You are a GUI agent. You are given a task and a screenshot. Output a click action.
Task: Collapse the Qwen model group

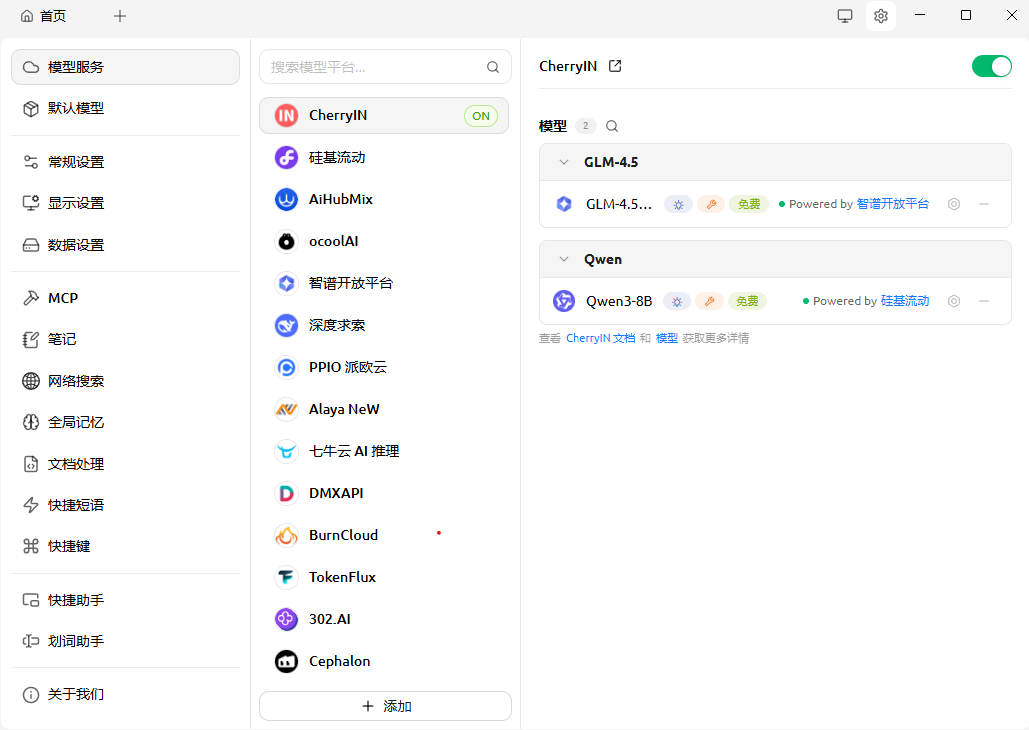564,259
